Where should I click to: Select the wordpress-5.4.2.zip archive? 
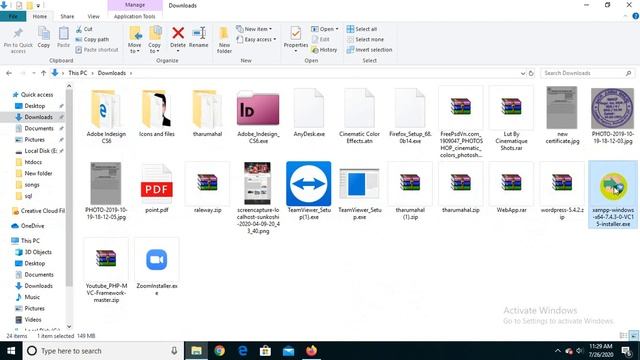pos(562,191)
